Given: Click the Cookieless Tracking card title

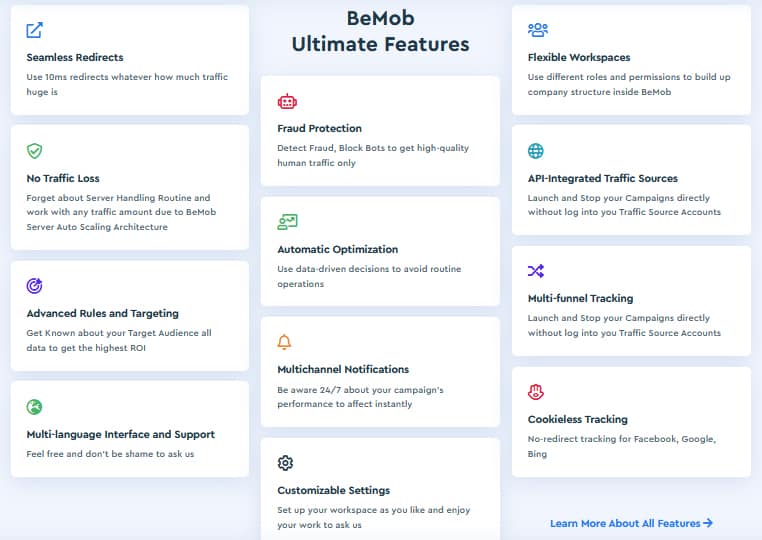Looking at the screenshot, I should point(578,419).
